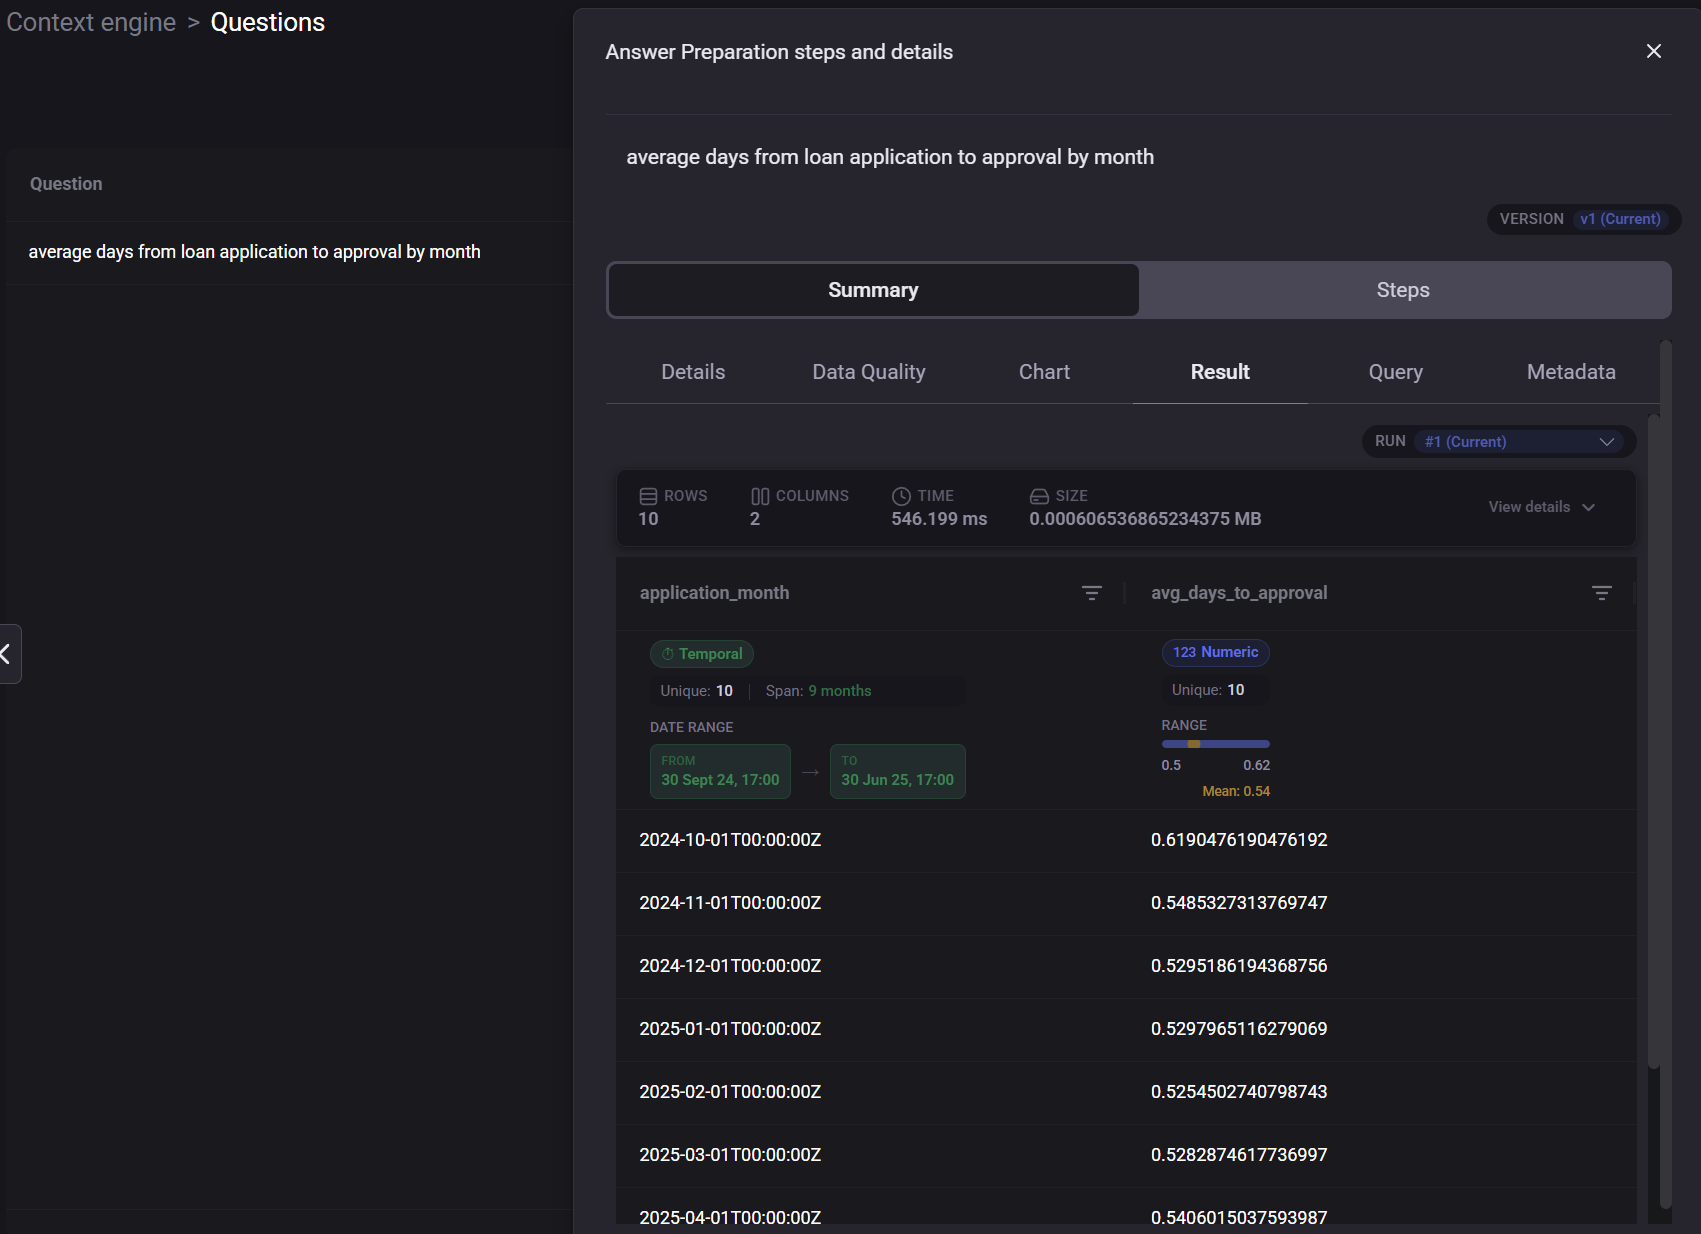Open the Chart tab
Screen dimensions: 1701x1234
(x=1044, y=372)
